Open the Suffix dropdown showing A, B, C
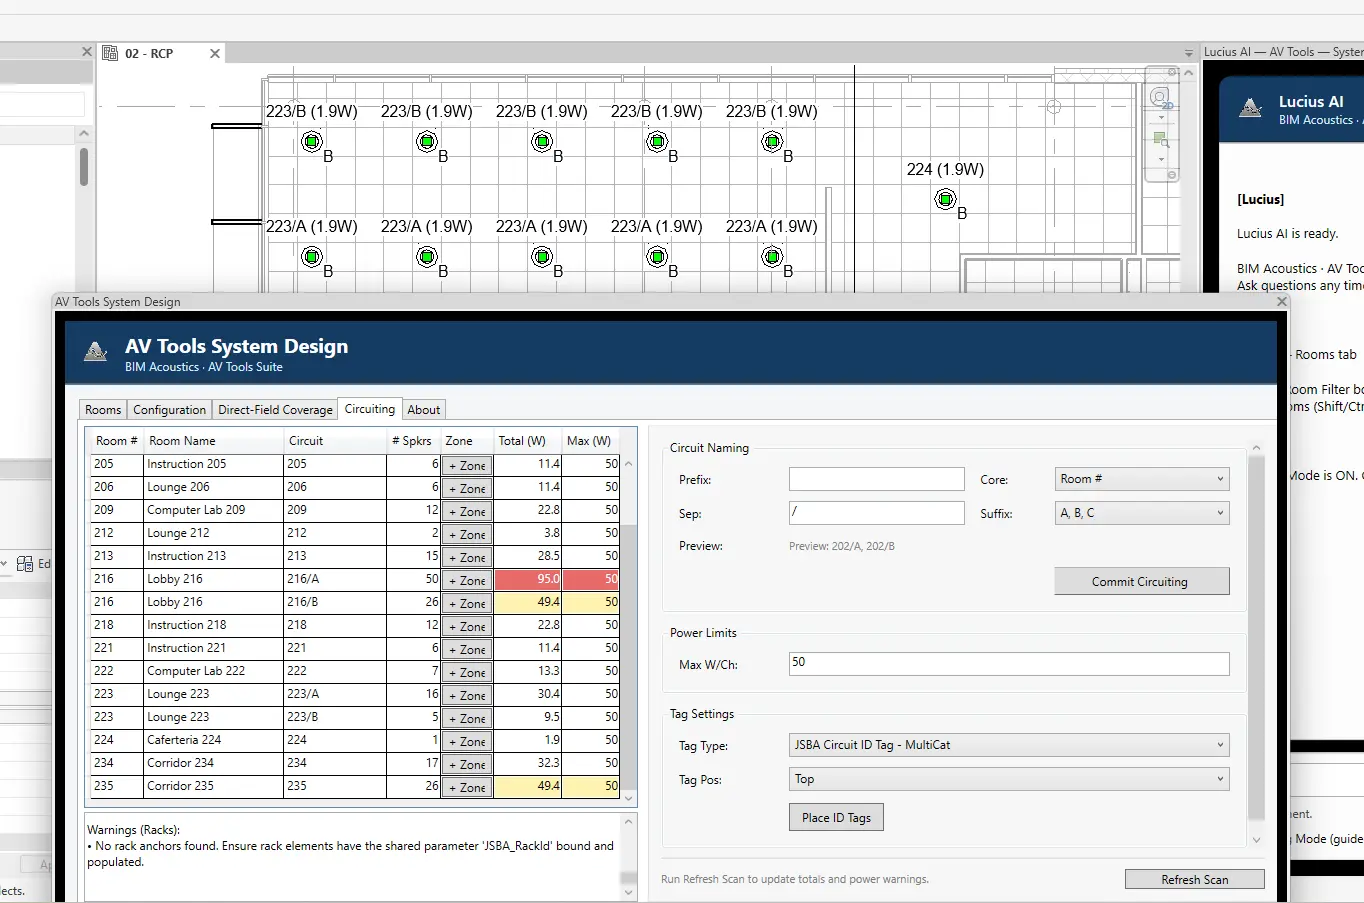The height and width of the screenshot is (903, 1364). tap(1142, 513)
